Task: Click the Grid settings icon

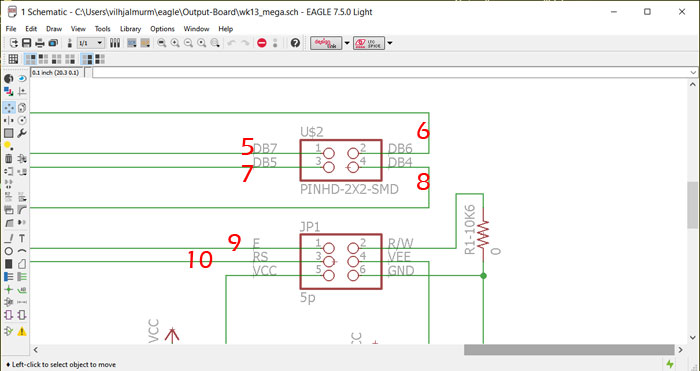Action: 13,59
